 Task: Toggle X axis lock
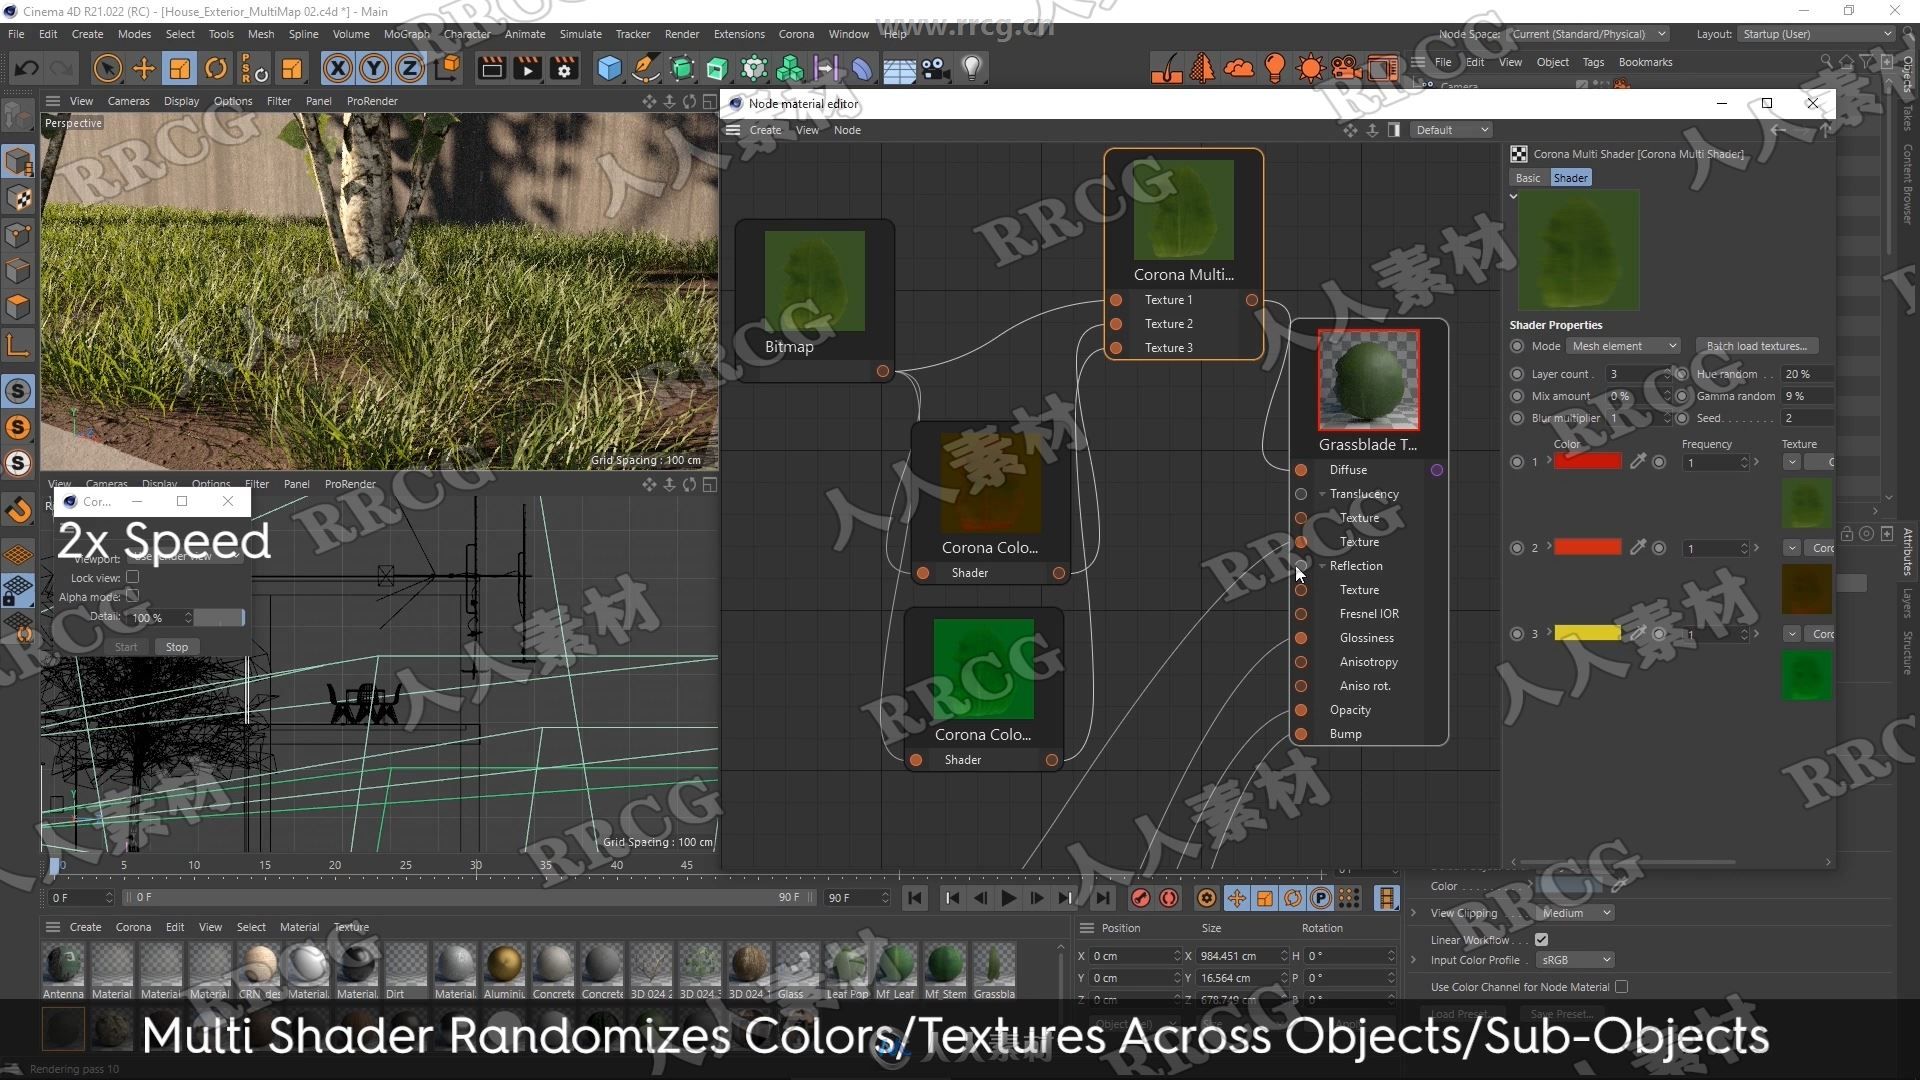338,68
